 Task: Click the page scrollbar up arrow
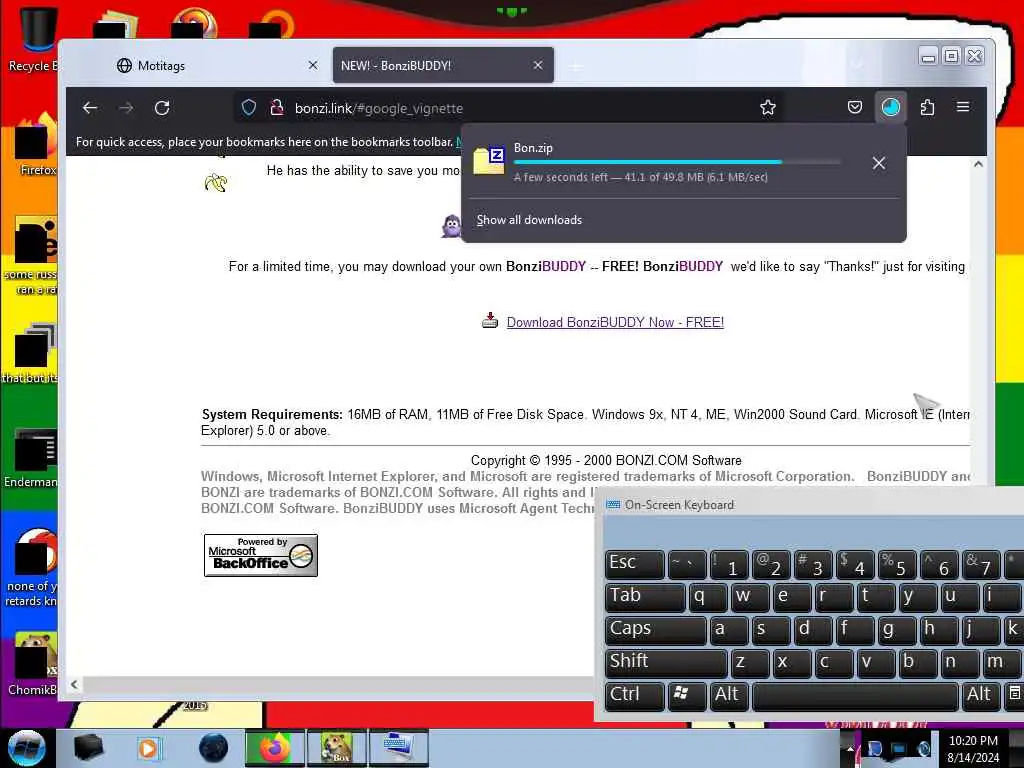[978, 165]
